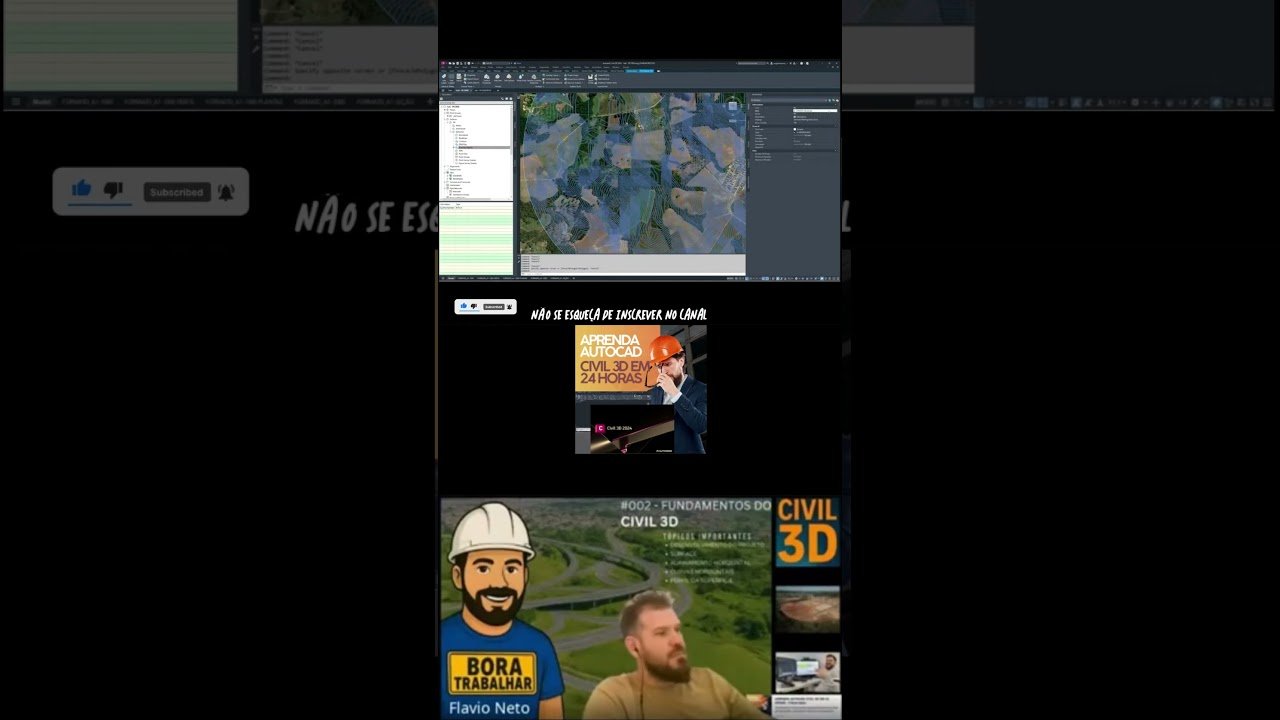This screenshot has height=720, width=1280.
Task: Click the large notification bell icon
Action: click(x=226, y=192)
